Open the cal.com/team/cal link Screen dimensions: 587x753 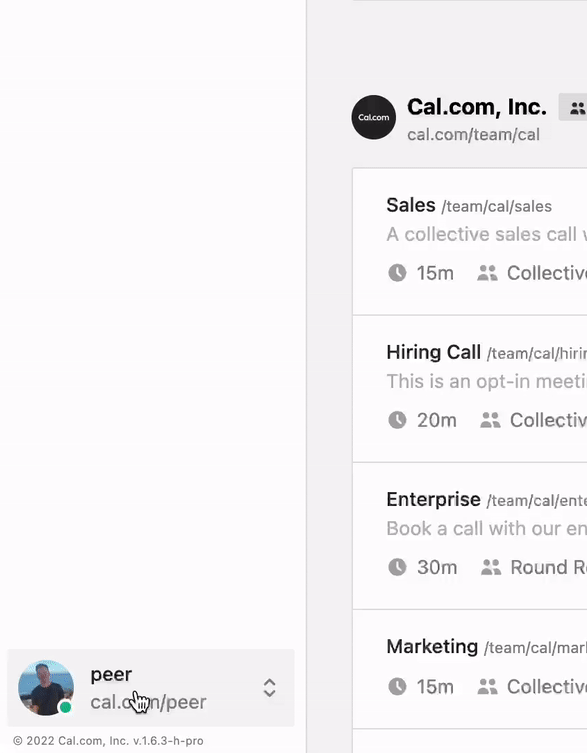(473, 134)
